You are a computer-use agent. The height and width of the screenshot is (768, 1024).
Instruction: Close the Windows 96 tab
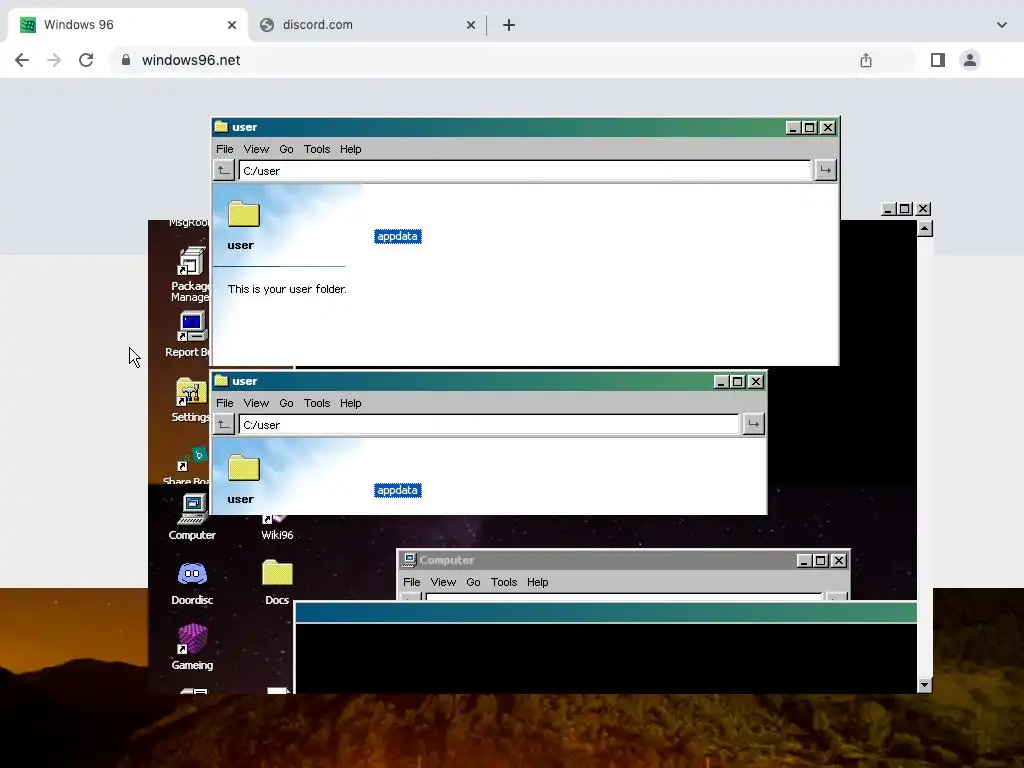coord(232,25)
